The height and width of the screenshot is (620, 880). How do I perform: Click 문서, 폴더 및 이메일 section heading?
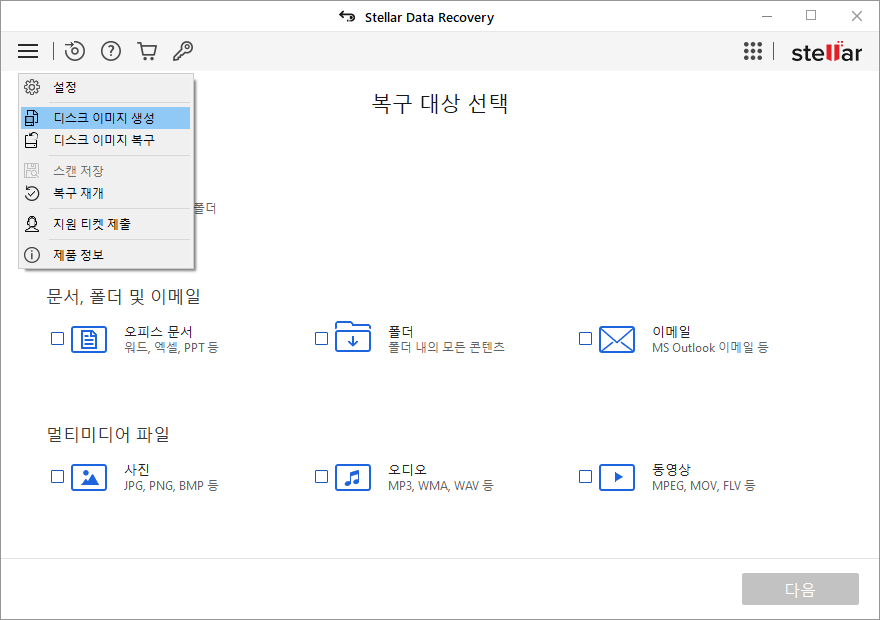(123, 296)
